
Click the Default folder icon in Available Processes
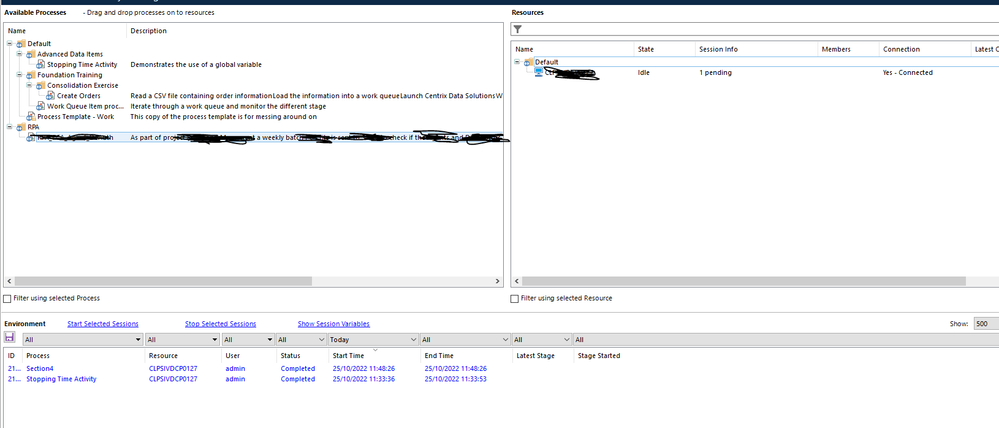(21, 44)
